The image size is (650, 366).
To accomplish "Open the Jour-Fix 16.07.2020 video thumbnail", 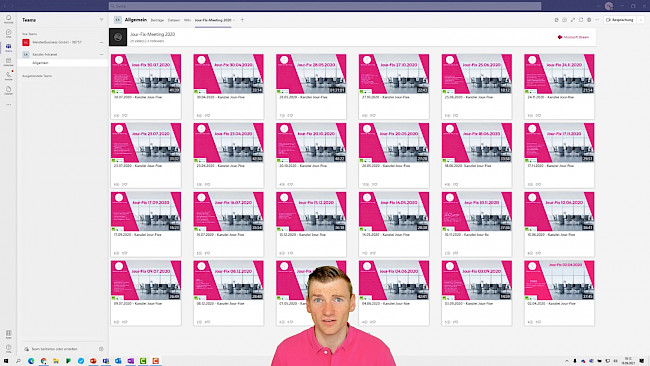I will click(x=228, y=211).
